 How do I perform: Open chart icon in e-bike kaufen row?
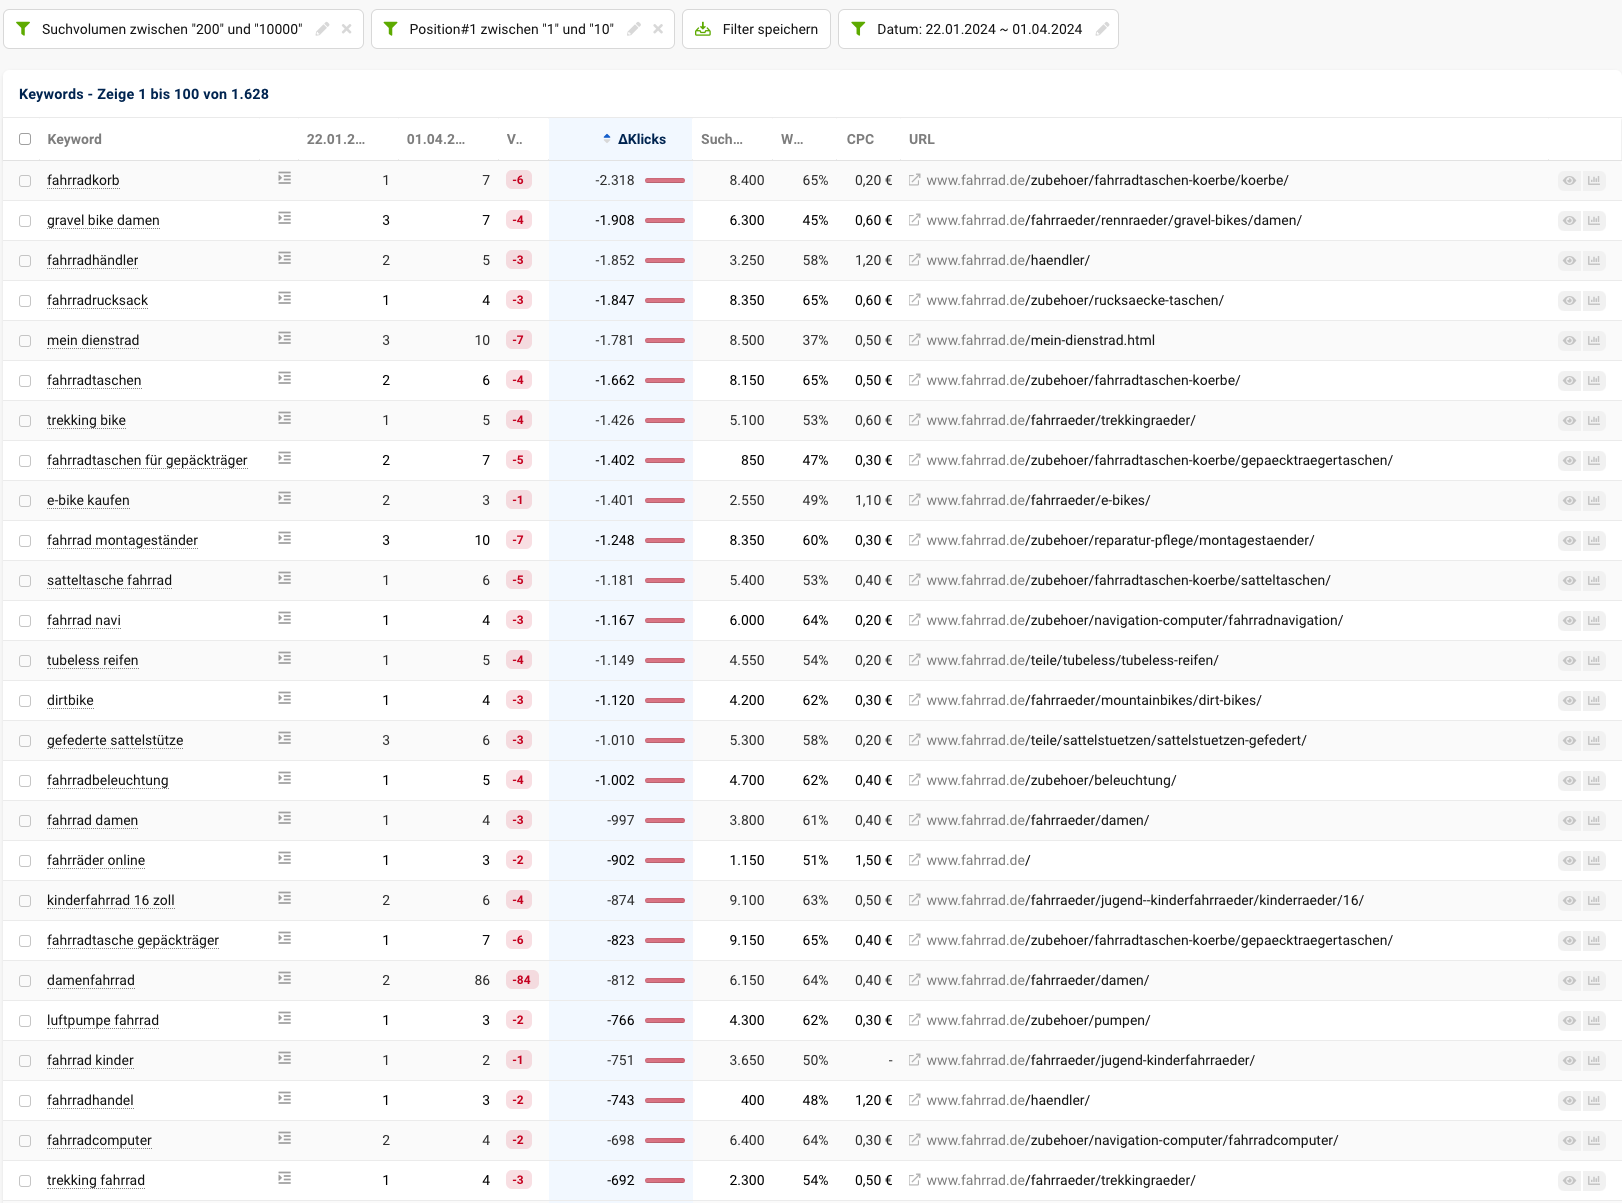coord(1594,501)
